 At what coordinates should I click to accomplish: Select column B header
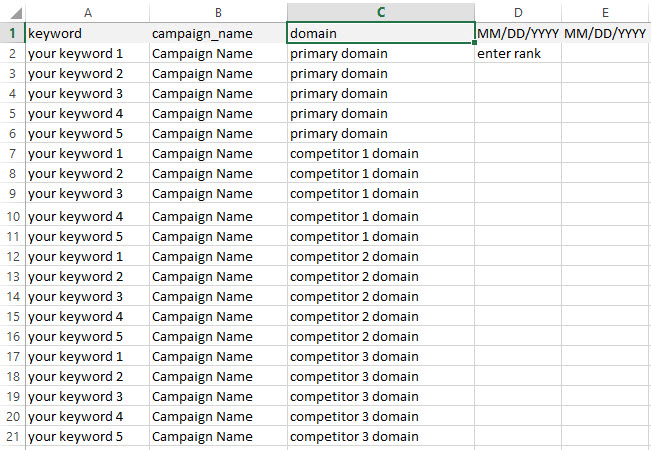pyautogui.click(x=218, y=11)
